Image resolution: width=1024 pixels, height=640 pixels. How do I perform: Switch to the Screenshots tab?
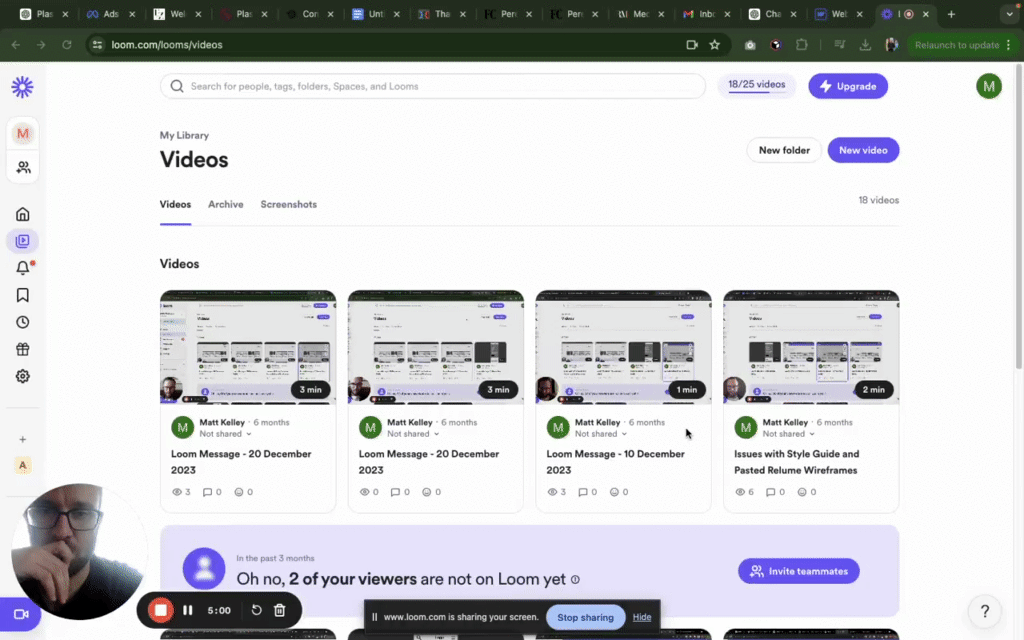tap(288, 204)
